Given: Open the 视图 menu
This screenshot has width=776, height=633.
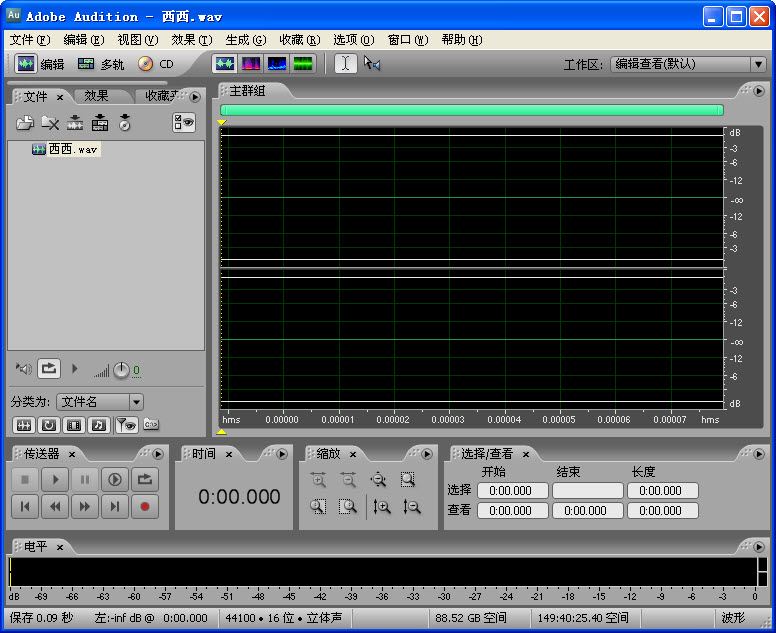Looking at the screenshot, I should [138, 40].
